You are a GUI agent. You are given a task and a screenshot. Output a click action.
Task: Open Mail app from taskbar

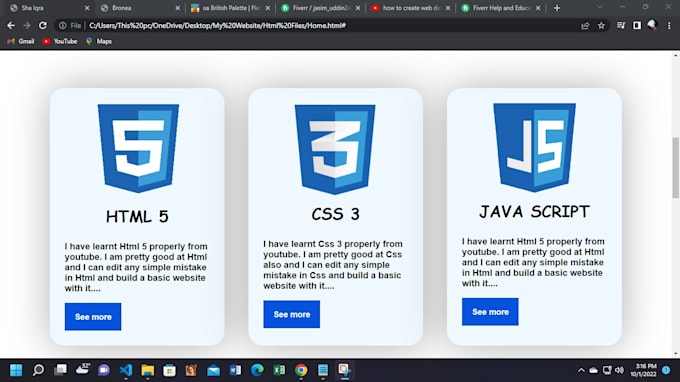[x=213, y=370]
